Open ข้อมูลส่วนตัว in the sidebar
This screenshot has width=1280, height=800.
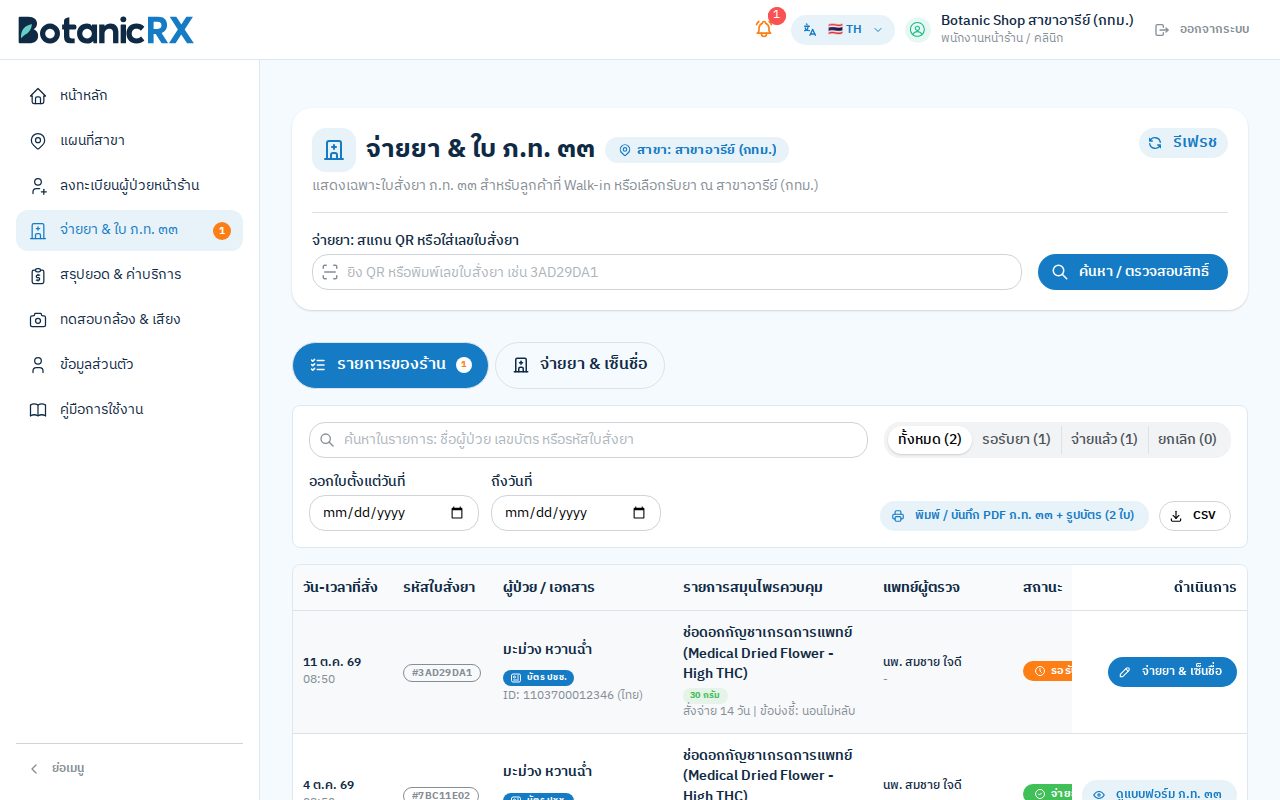click(129, 365)
